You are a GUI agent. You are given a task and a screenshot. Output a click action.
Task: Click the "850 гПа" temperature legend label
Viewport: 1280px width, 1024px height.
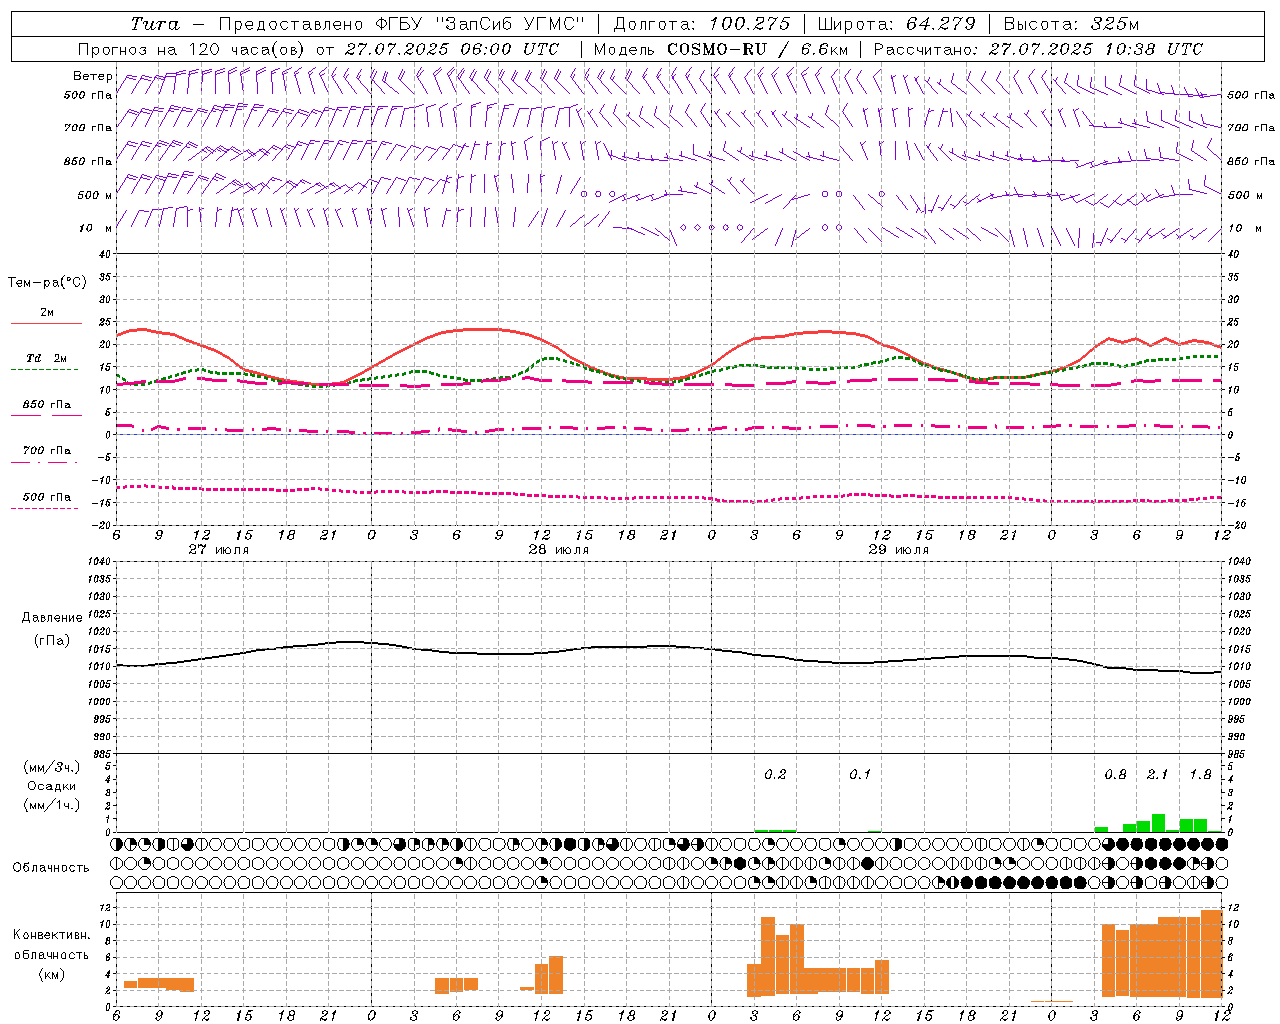click(x=47, y=405)
